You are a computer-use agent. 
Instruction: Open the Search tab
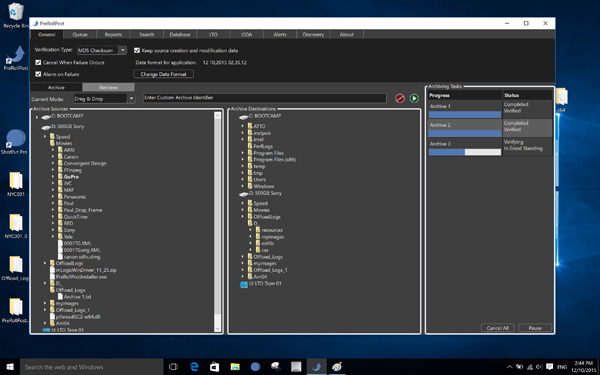(147, 34)
